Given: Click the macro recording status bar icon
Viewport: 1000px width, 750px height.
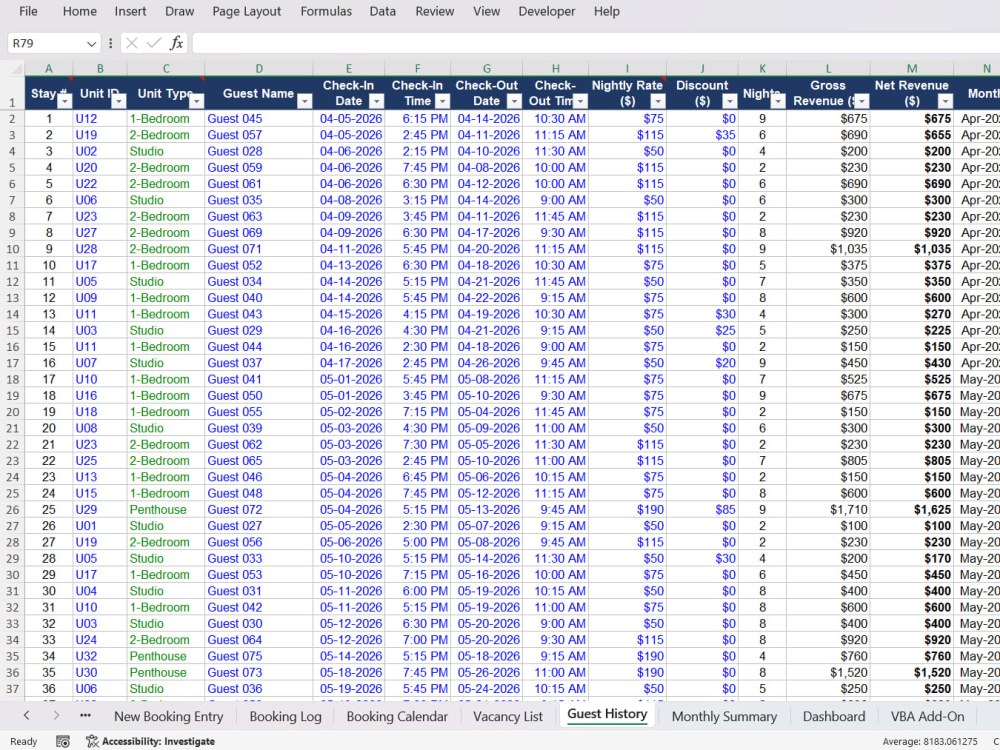Looking at the screenshot, I should pyautogui.click(x=62, y=741).
